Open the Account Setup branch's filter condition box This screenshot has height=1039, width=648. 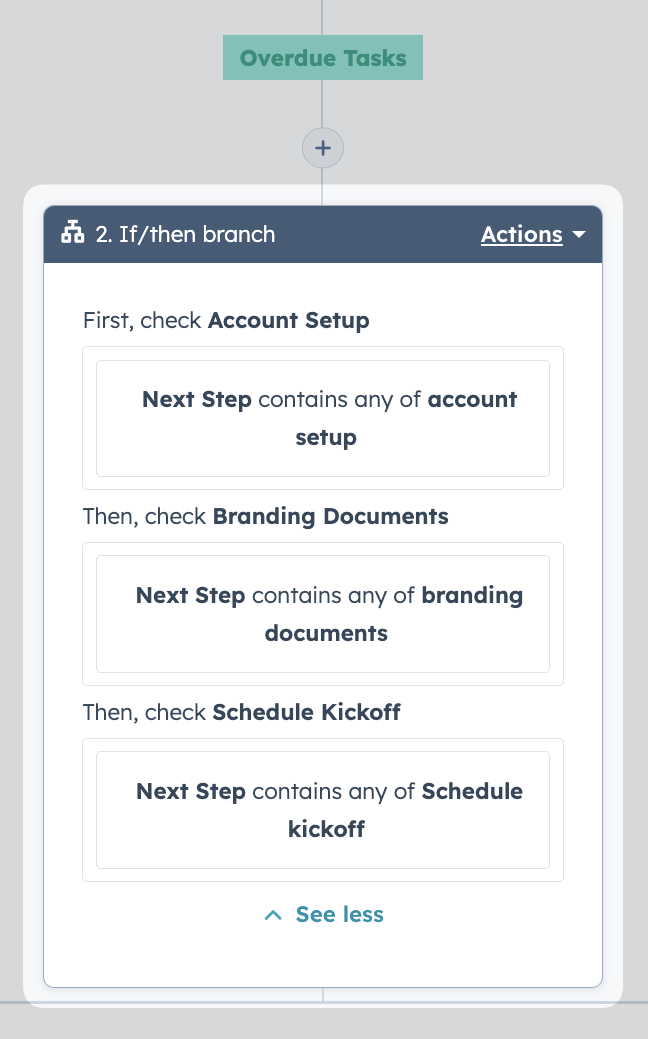pos(323,418)
